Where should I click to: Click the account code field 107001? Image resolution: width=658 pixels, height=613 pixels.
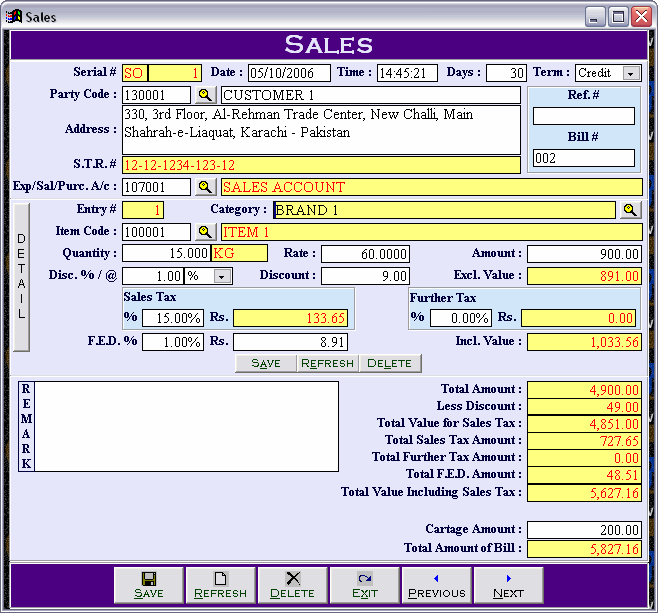(x=156, y=187)
